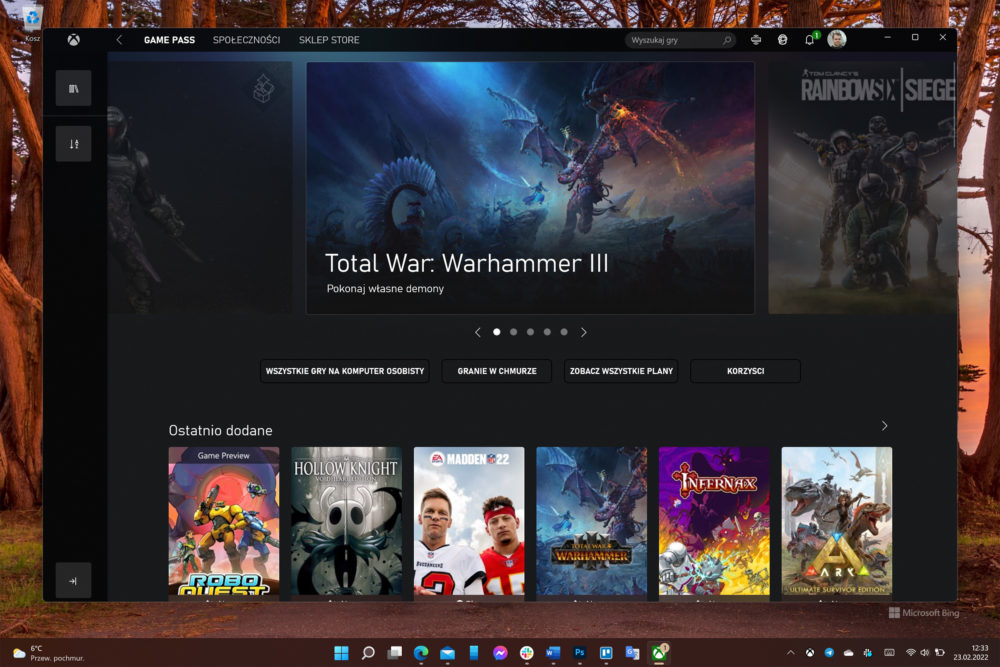Open notifications bell in the Xbox app
Viewport: 1000px width, 667px height.
point(810,40)
